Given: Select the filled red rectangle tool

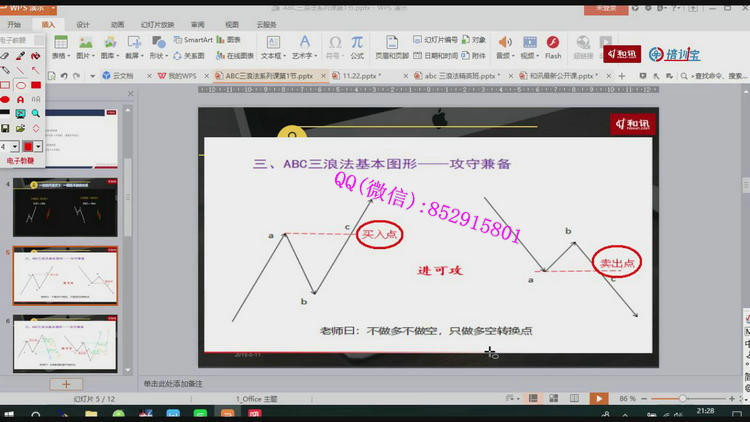Looking at the screenshot, I should pyautogui.click(x=35, y=85).
